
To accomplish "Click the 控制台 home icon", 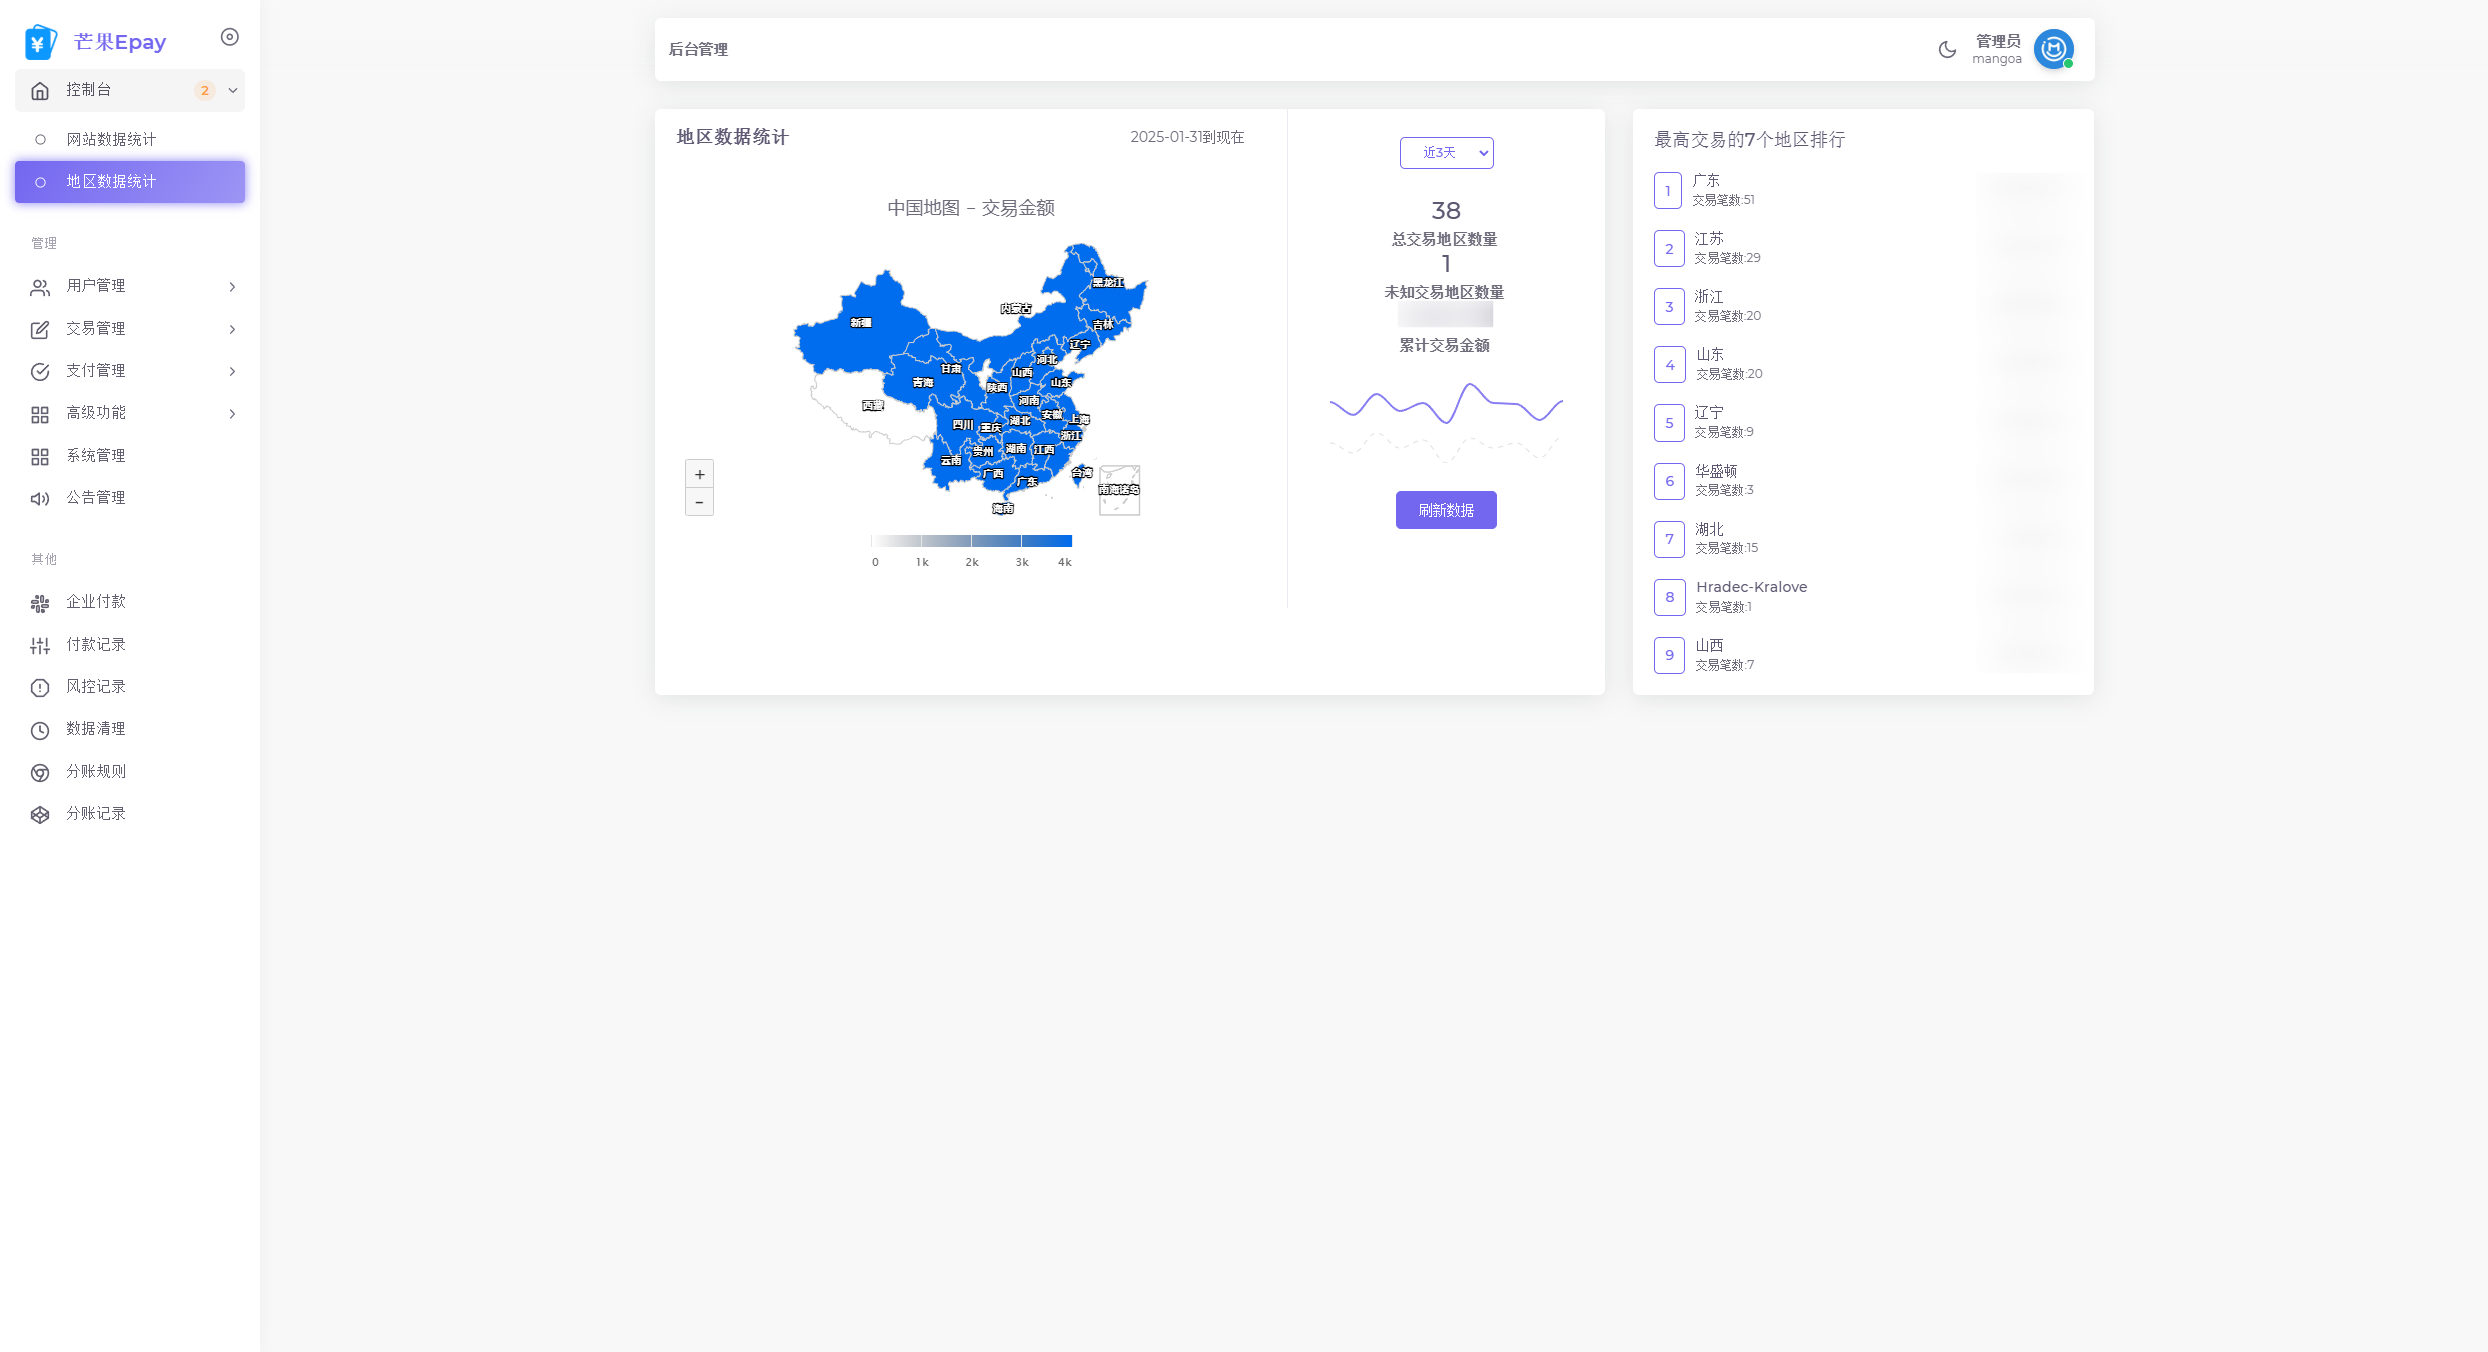I will tap(40, 91).
